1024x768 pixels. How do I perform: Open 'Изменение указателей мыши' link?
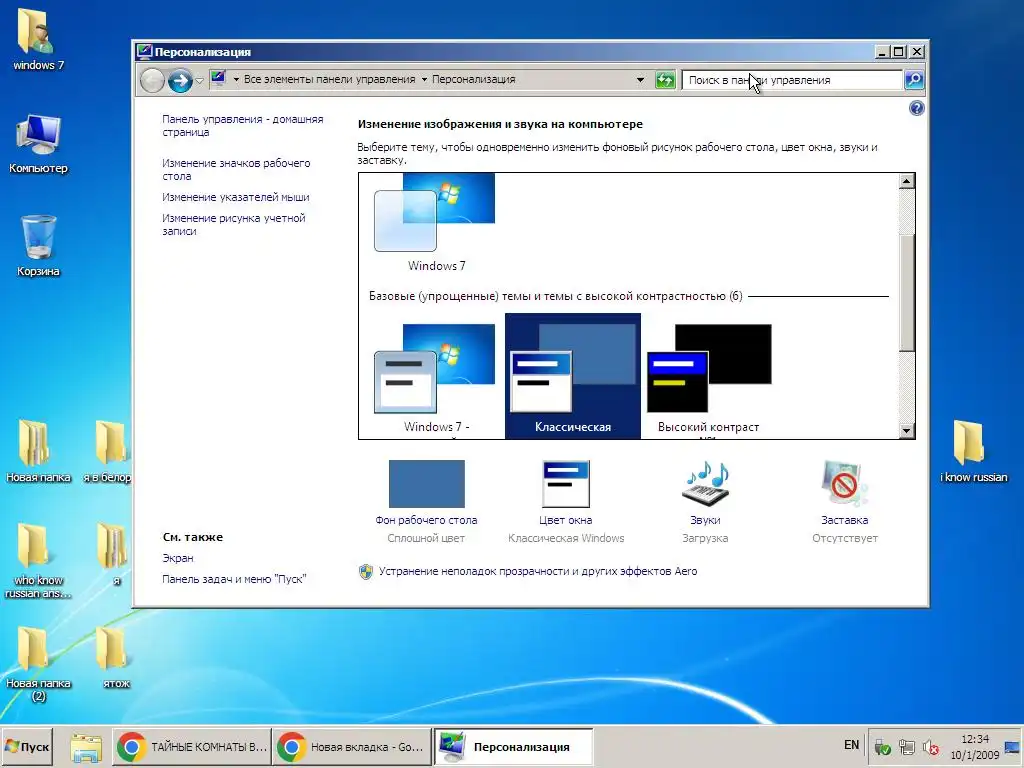point(236,197)
